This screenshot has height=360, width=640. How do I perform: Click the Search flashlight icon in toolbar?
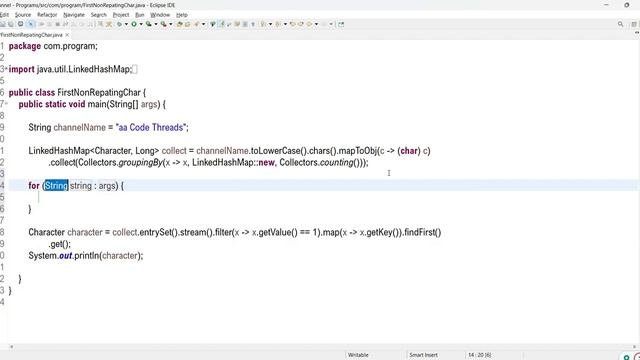pyautogui.click(x=196, y=24)
